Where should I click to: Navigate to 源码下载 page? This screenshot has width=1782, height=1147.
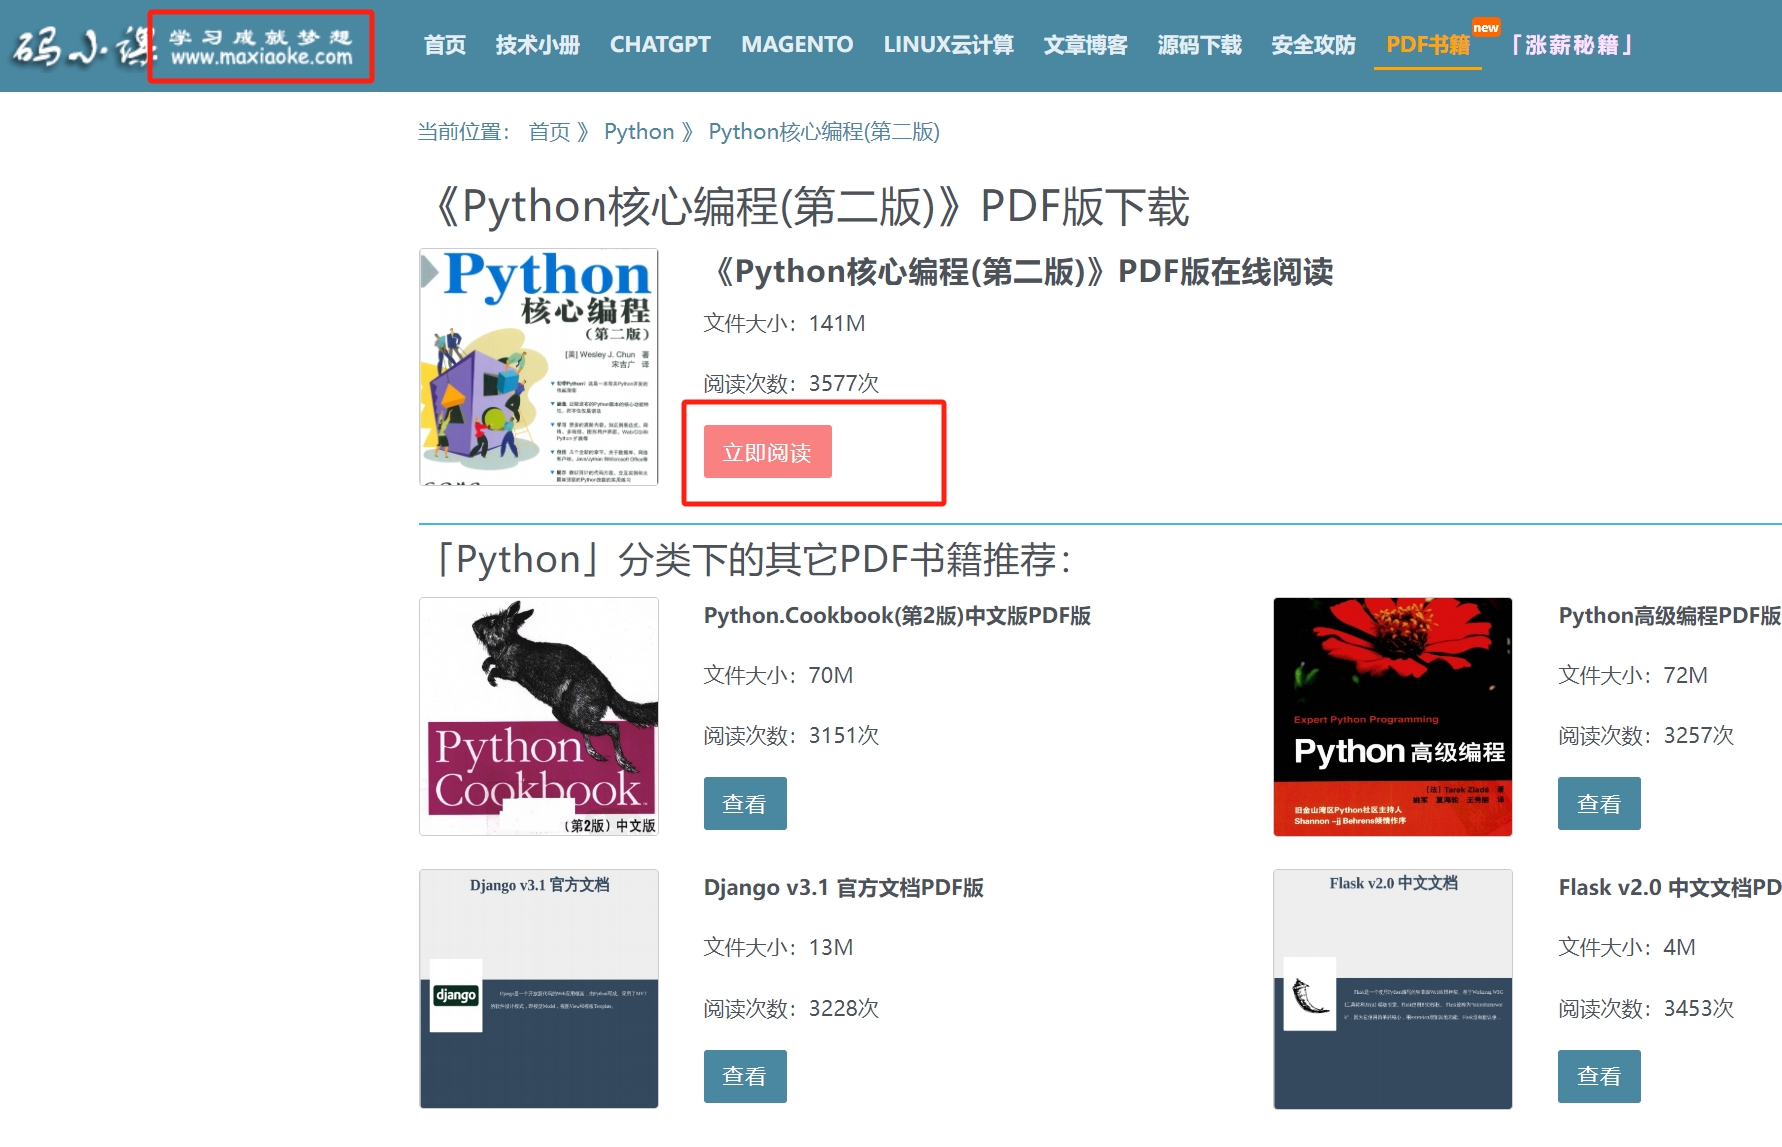point(1199,45)
